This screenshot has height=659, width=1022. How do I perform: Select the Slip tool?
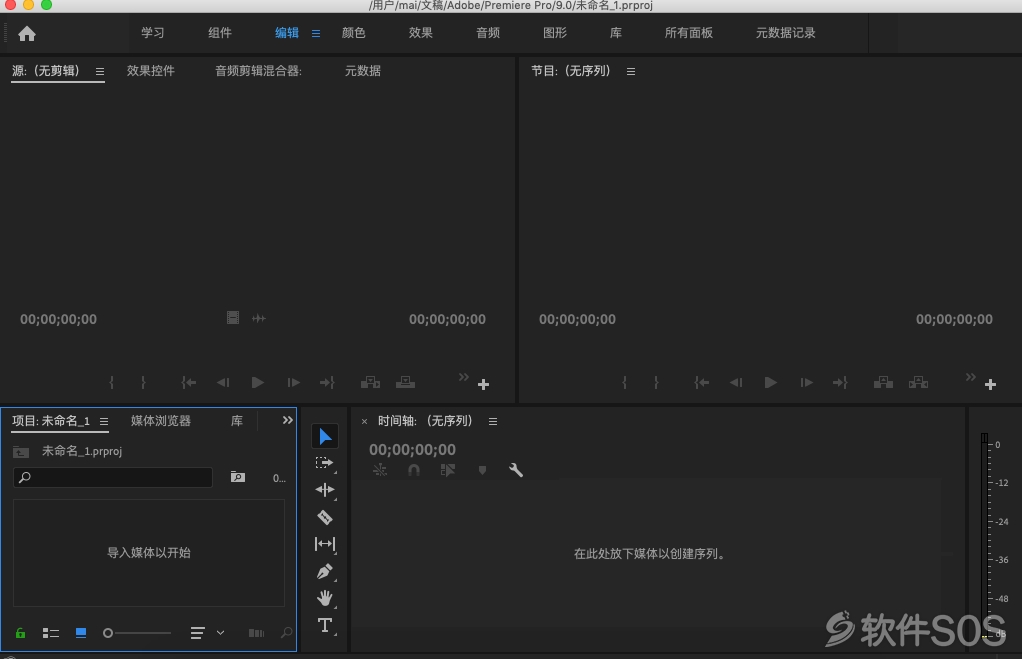pyautogui.click(x=325, y=544)
